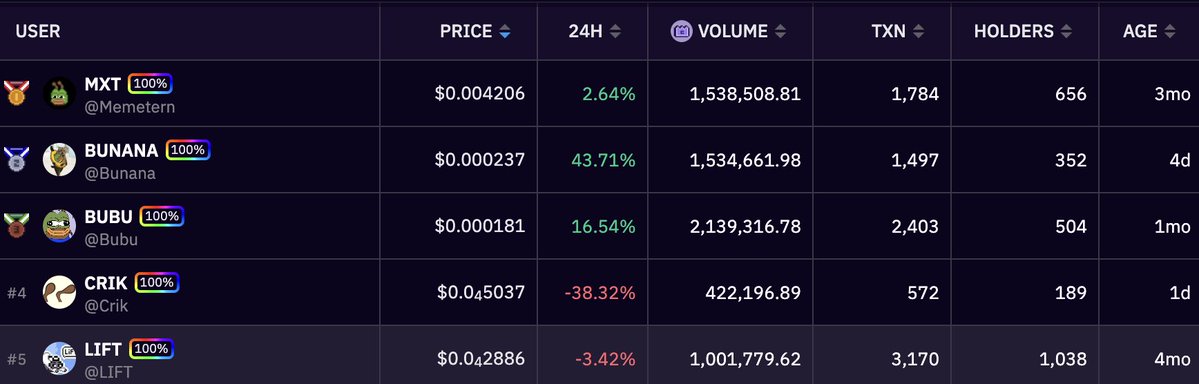Open the @Memetern user handle
Image resolution: width=1199 pixels, height=384 pixels.
(129, 107)
